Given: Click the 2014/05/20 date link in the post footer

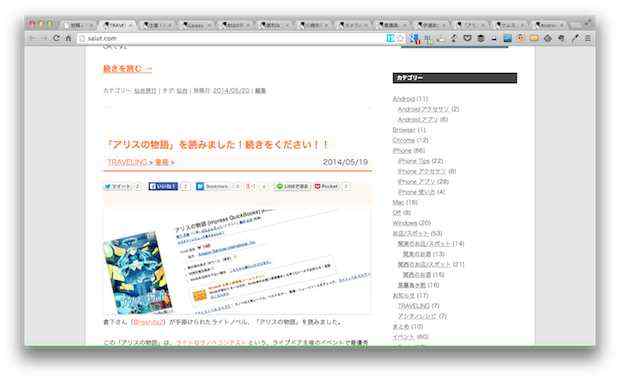Looking at the screenshot, I should click(231, 91).
